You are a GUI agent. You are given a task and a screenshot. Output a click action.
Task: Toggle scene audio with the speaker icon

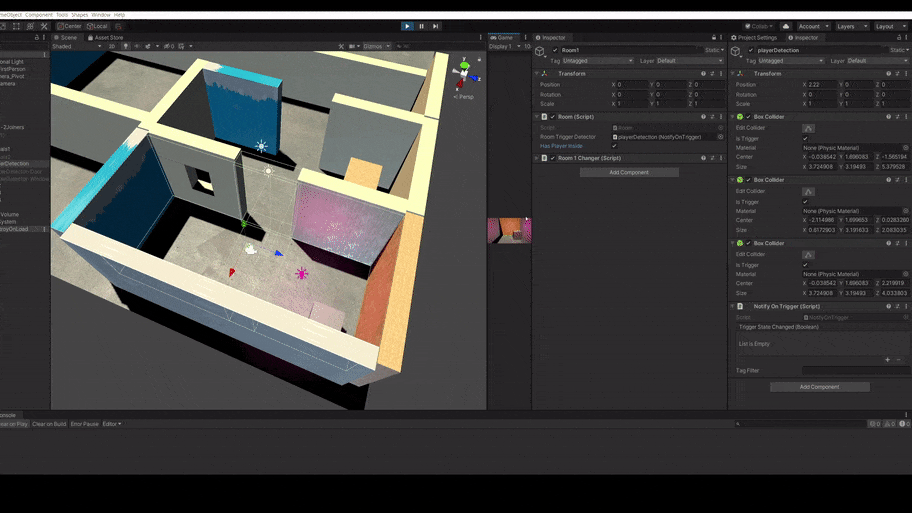pyautogui.click(x=138, y=46)
